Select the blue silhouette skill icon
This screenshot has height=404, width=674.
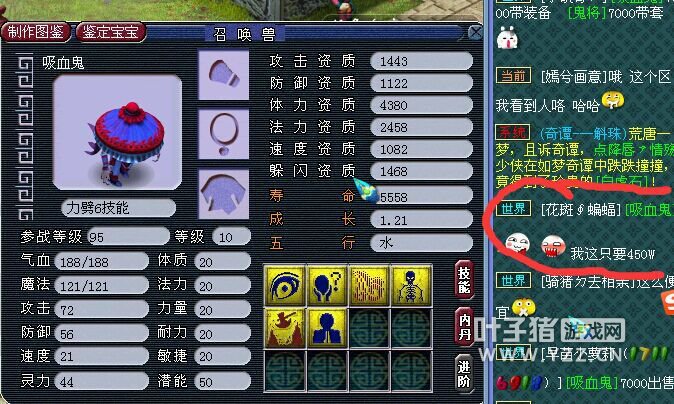(x=327, y=328)
